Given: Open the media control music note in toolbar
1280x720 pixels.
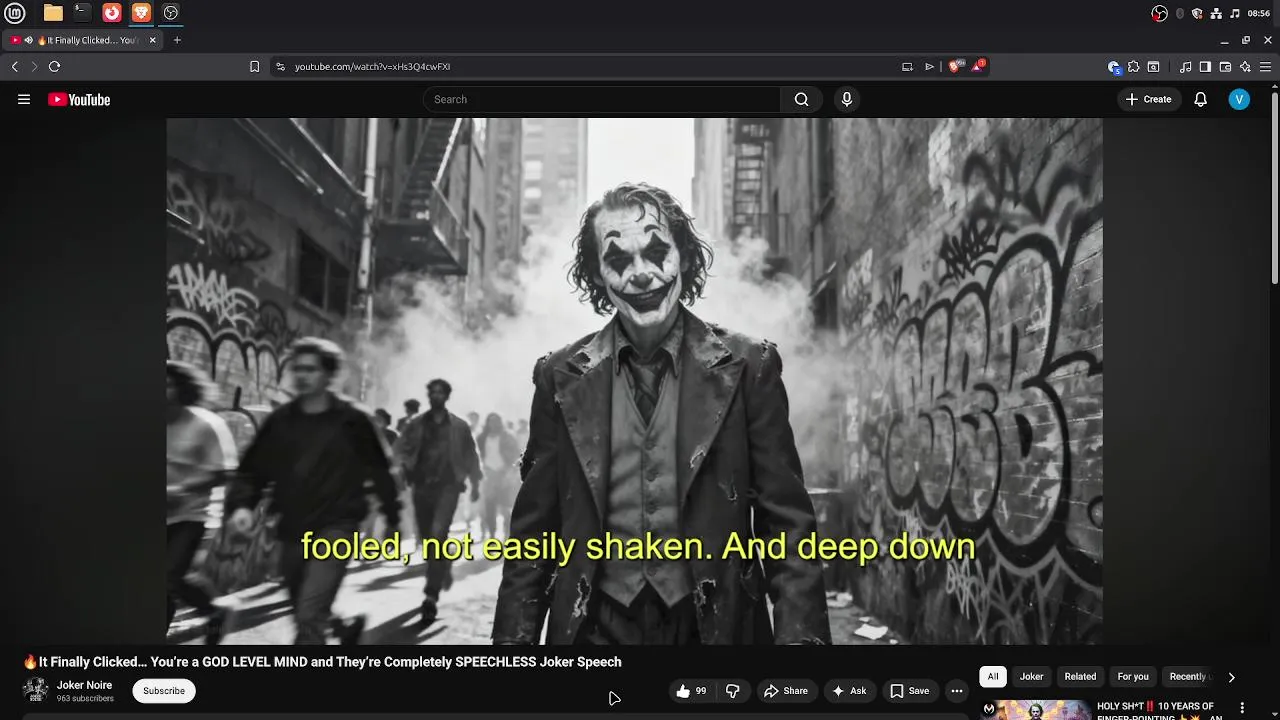Looking at the screenshot, I should coord(1185,67).
